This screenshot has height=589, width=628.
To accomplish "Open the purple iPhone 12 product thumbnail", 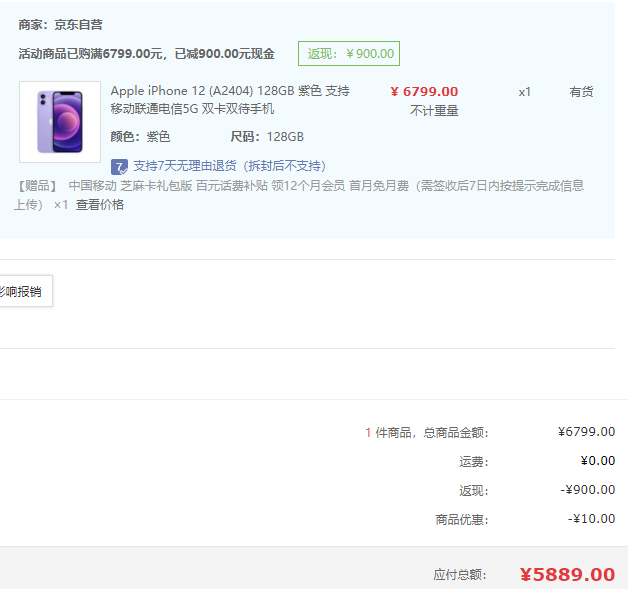I will click(x=60, y=122).
